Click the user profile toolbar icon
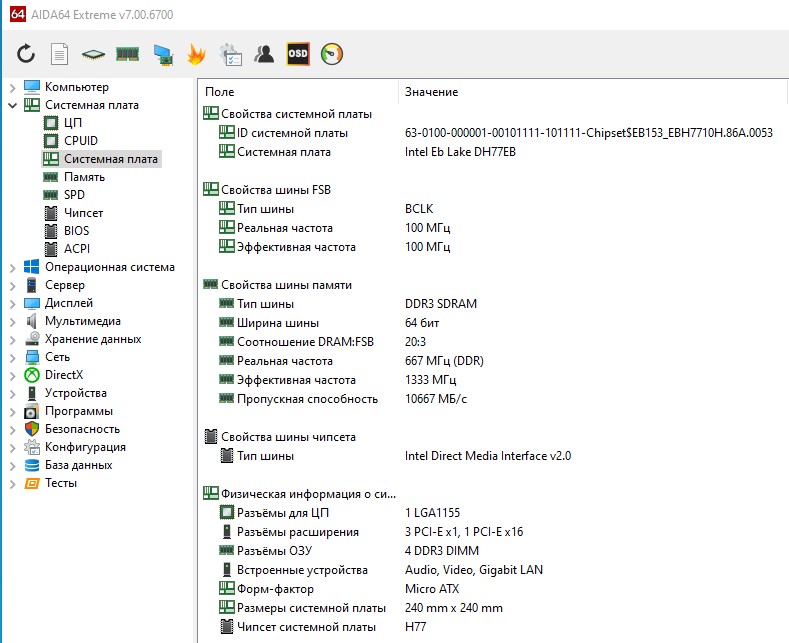This screenshot has height=643, width=789. [264, 54]
